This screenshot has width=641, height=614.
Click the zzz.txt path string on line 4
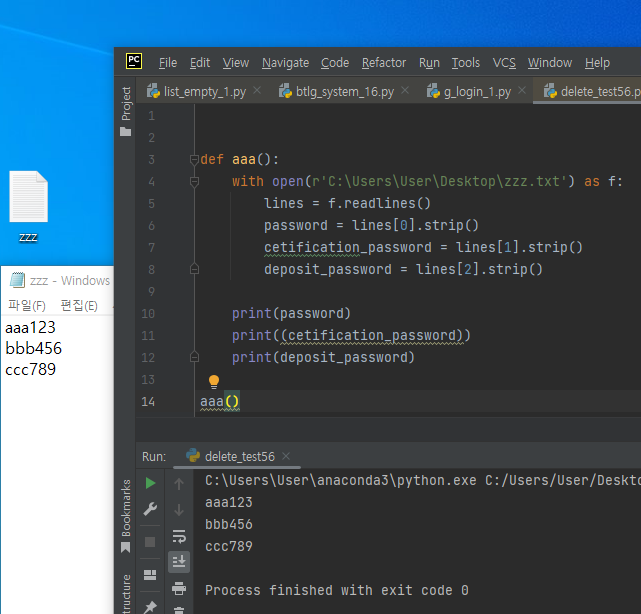click(439, 182)
